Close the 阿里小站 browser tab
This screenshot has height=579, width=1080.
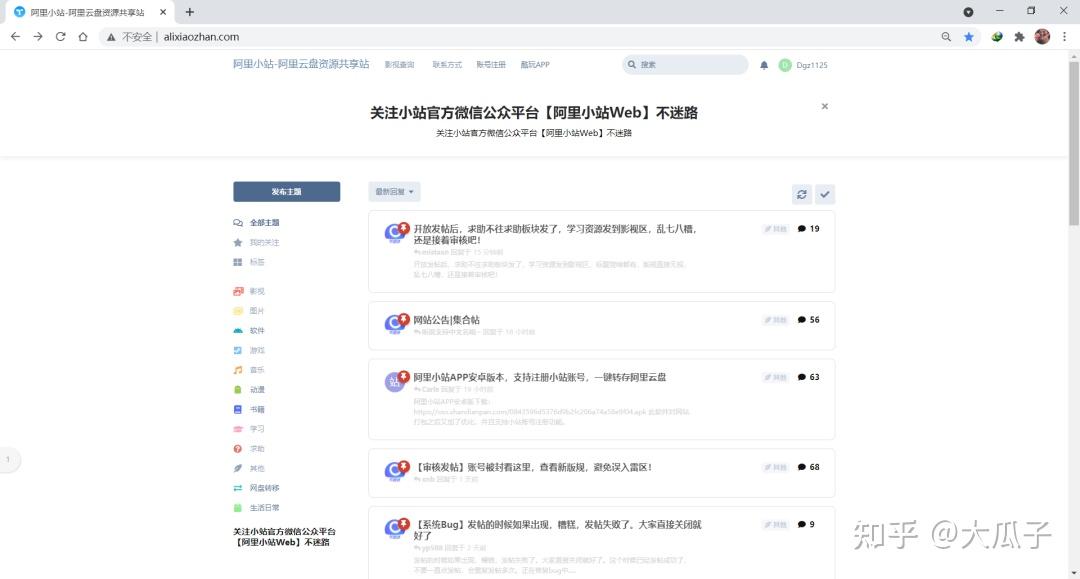163,12
